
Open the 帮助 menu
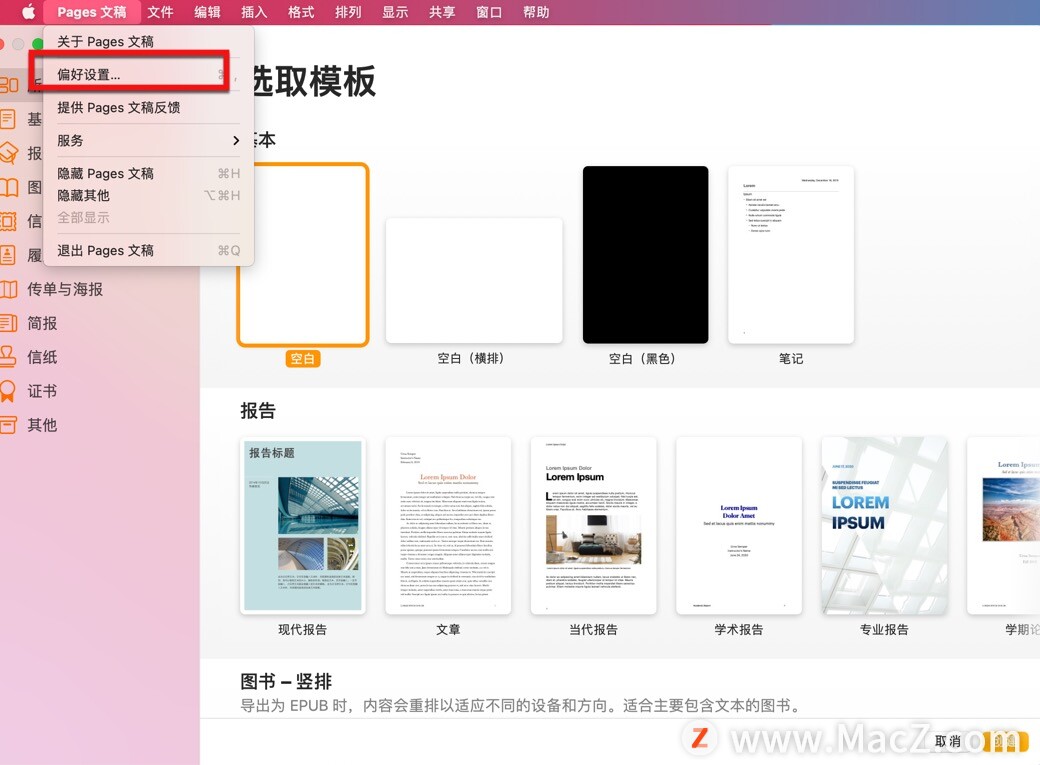point(536,12)
